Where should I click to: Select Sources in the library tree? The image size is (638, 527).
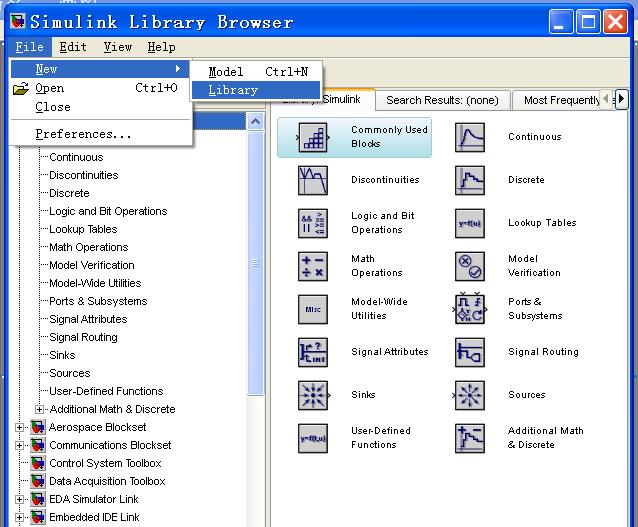pos(70,373)
